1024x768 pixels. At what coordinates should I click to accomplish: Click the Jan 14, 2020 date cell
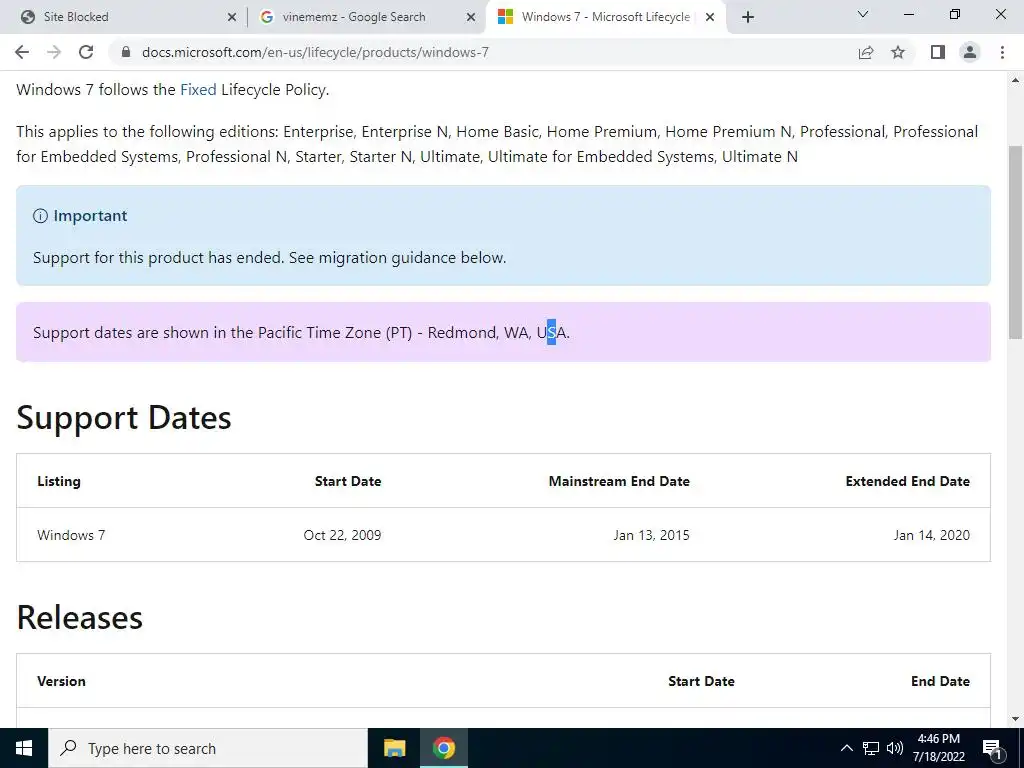pyautogui.click(x=932, y=535)
